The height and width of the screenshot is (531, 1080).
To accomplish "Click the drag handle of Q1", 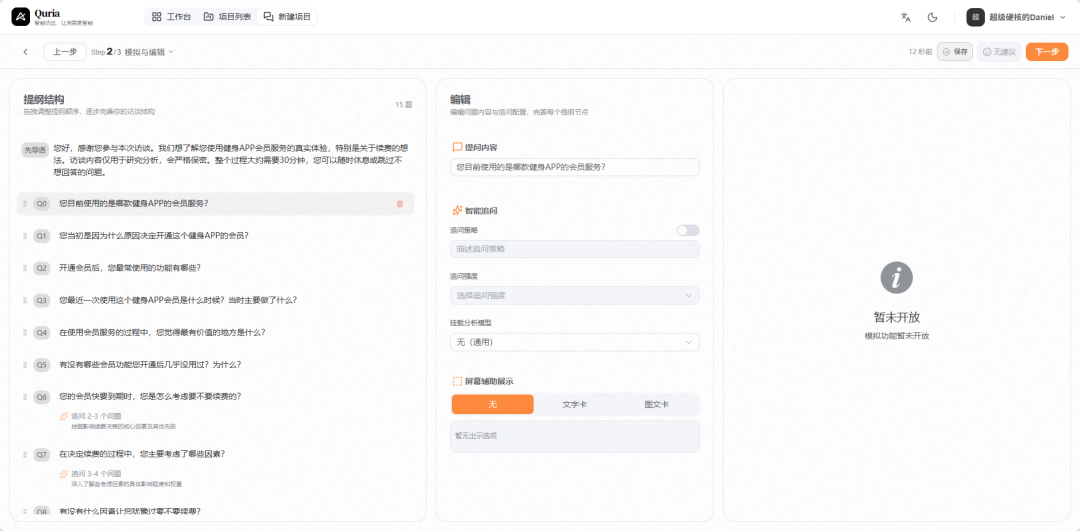I will 25,236.
